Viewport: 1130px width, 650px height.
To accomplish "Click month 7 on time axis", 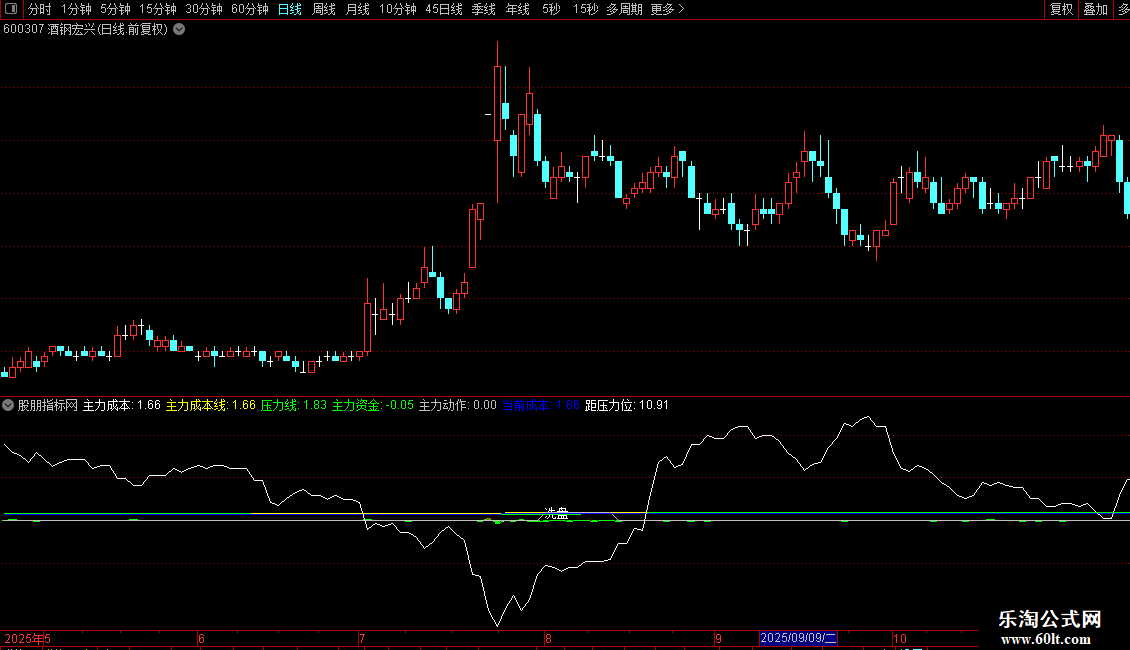I will tap(362, 638).
